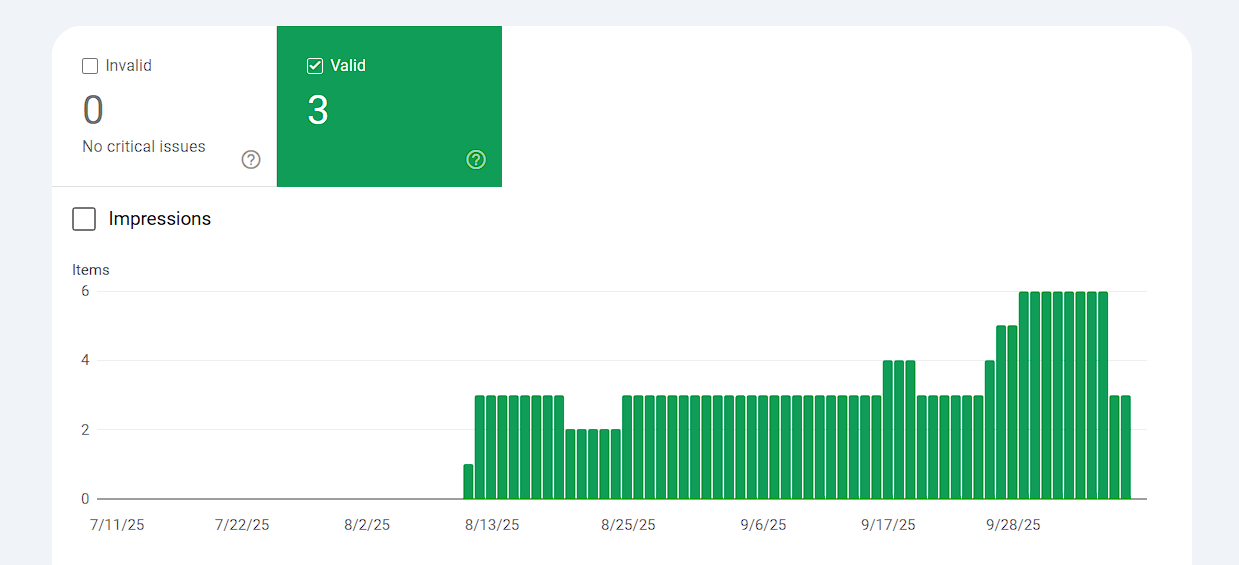Enable the Impressions checkbox

(x=85, y=219)
